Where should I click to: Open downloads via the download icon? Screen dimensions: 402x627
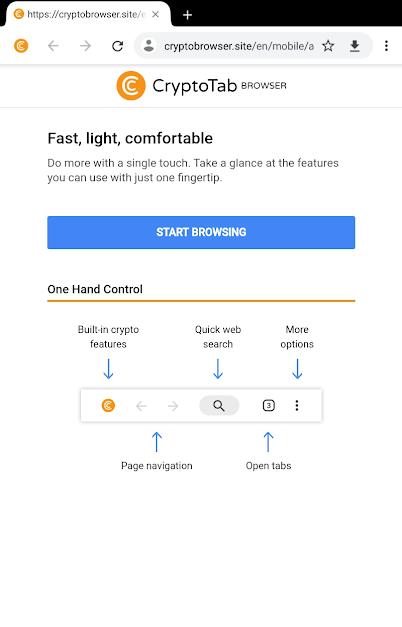(354, 46)
